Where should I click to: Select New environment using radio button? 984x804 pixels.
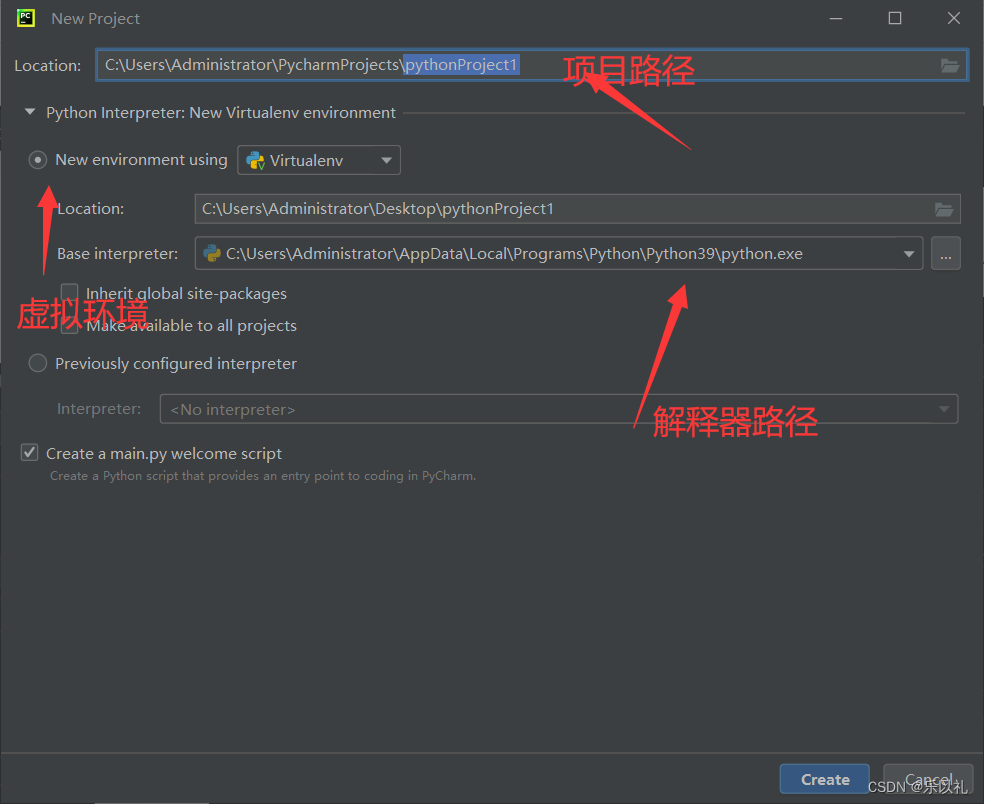(x=38, y=160)
